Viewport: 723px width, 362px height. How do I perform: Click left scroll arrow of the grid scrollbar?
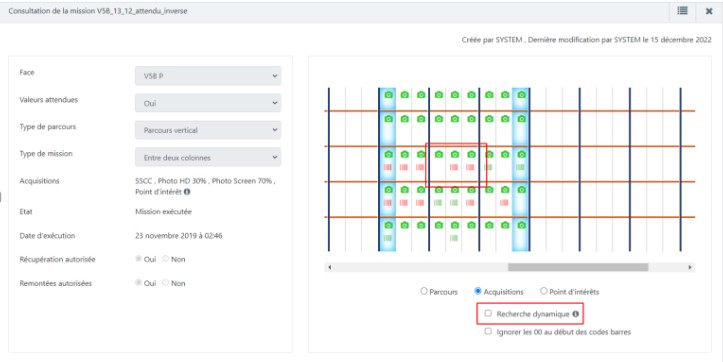click(329, 267)
